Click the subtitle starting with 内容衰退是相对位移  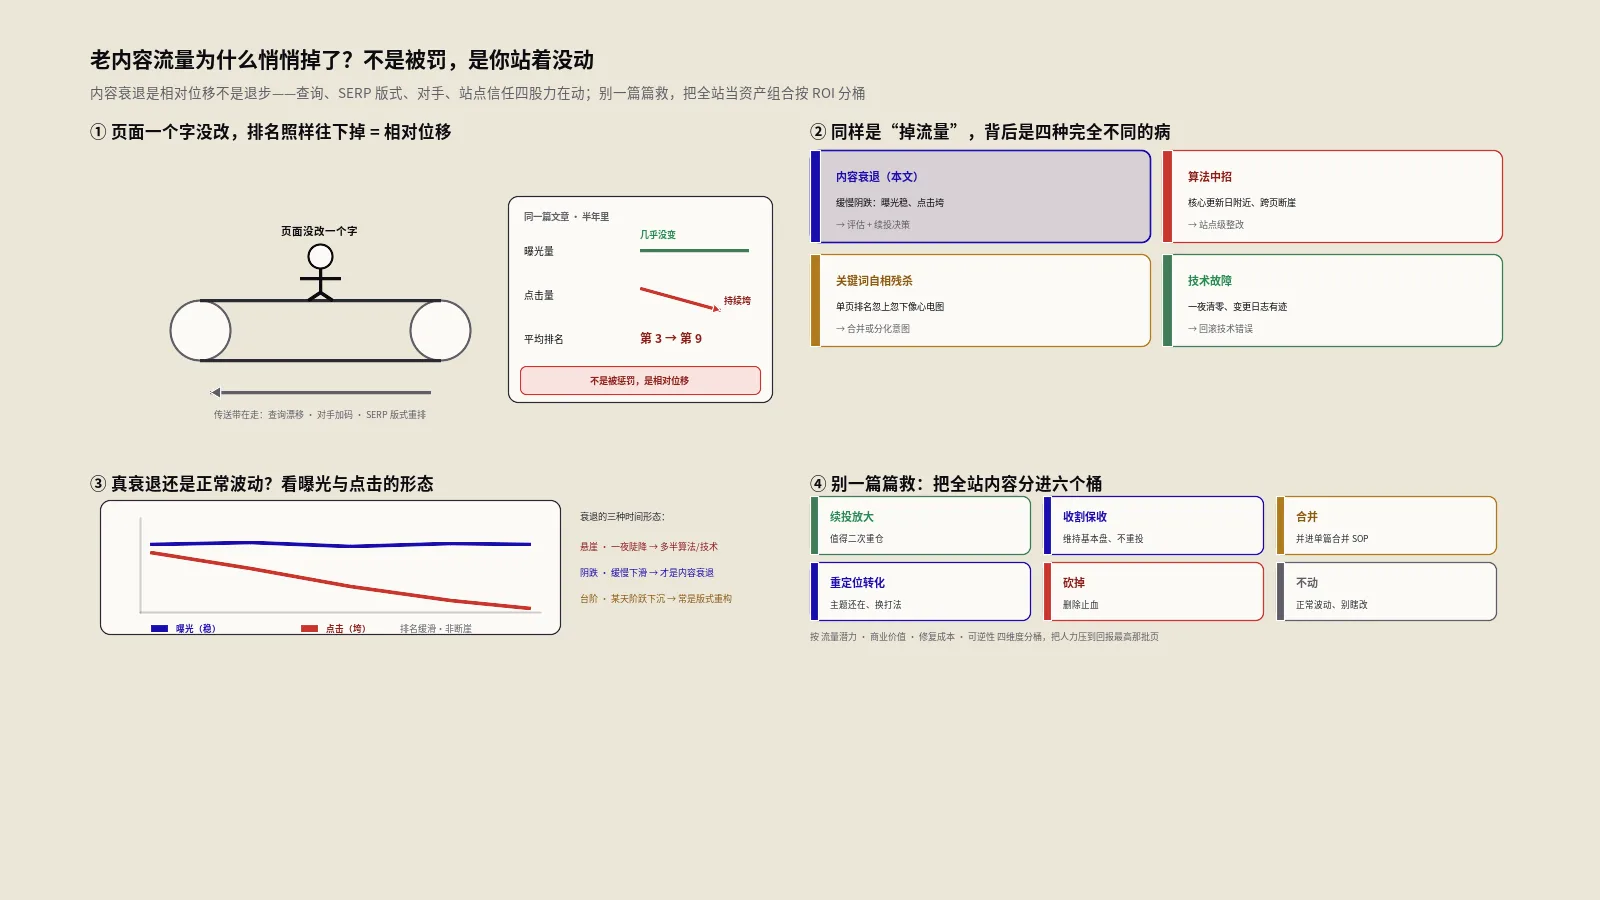[x=478, y=93]
